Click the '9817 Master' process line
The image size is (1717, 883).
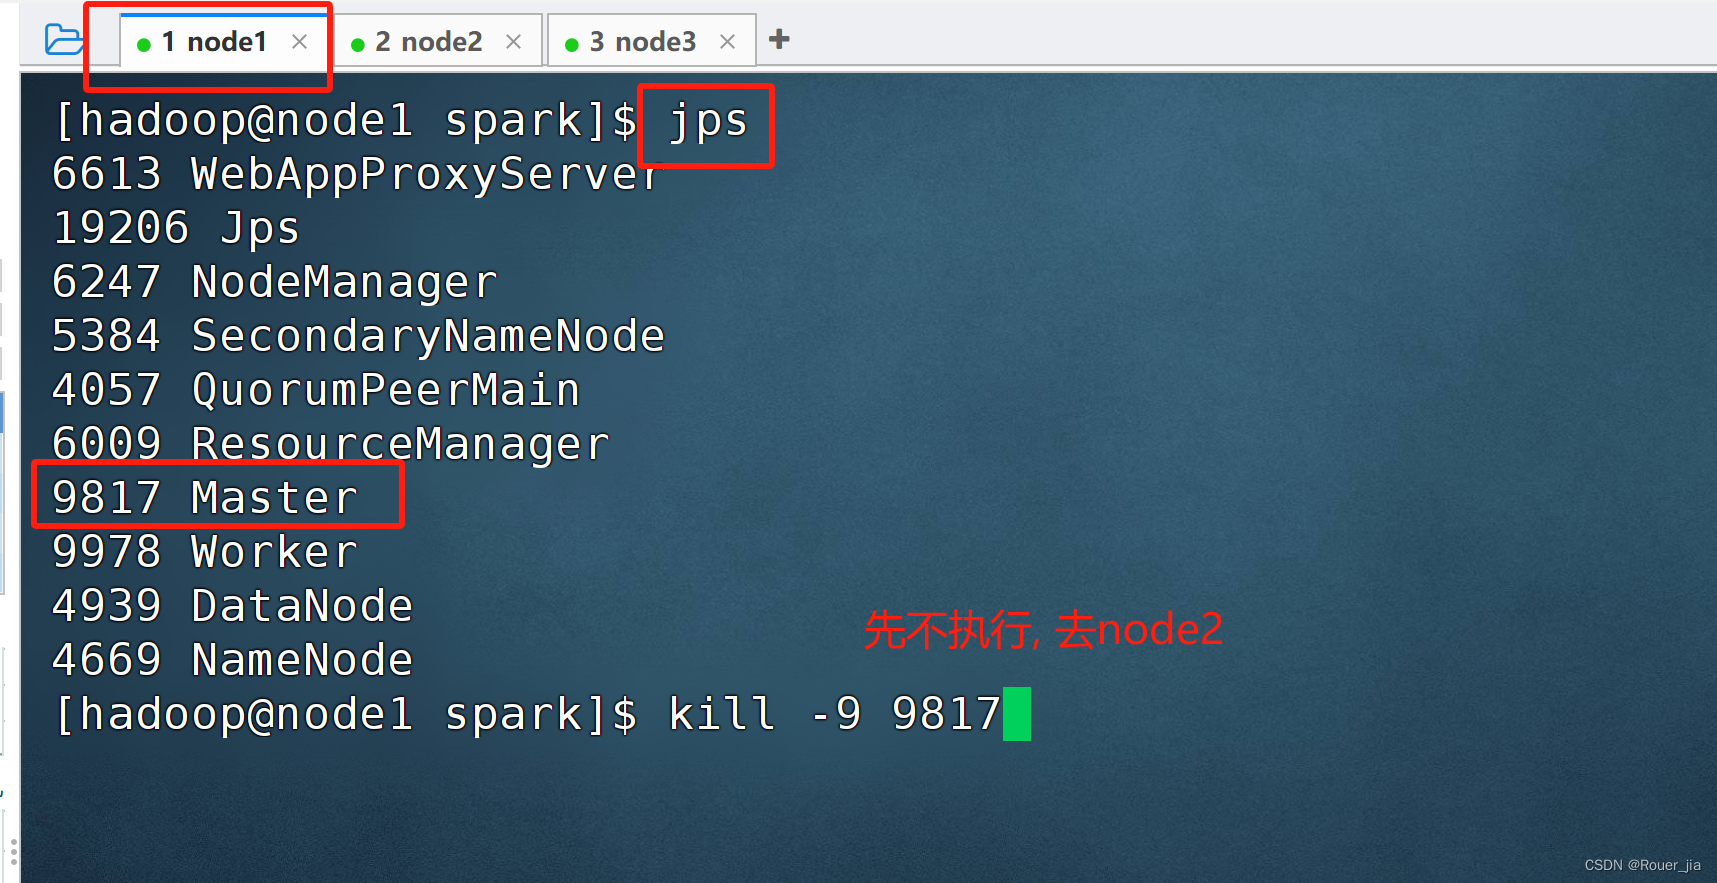(x=204, y=498)
